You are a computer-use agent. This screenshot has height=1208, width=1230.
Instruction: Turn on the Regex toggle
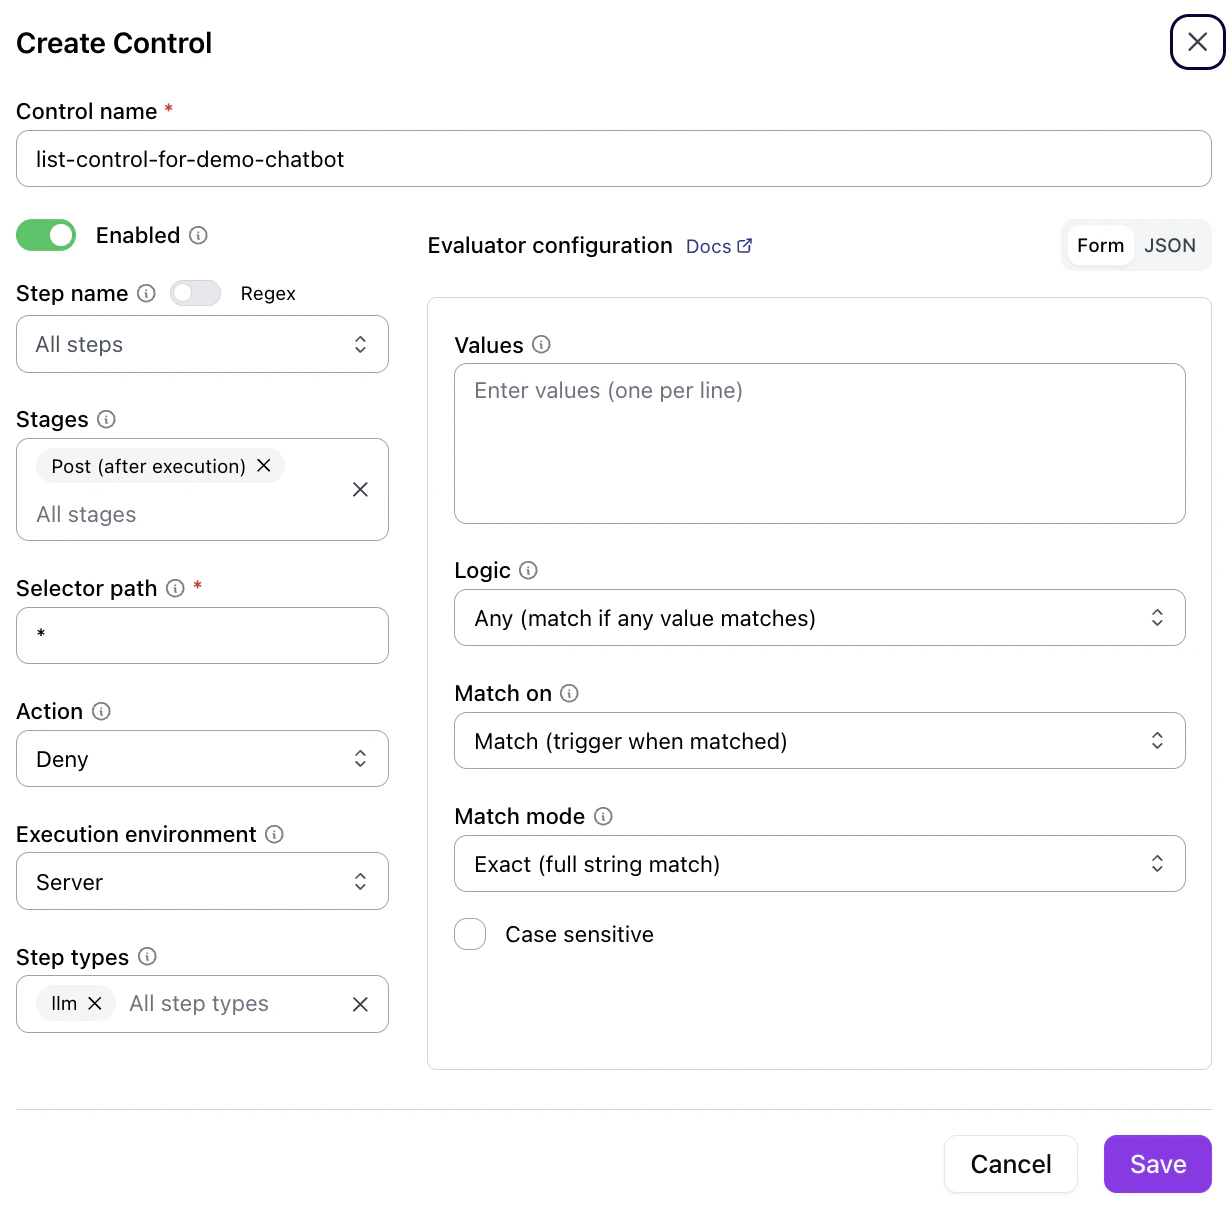click(x=195, y=293)
